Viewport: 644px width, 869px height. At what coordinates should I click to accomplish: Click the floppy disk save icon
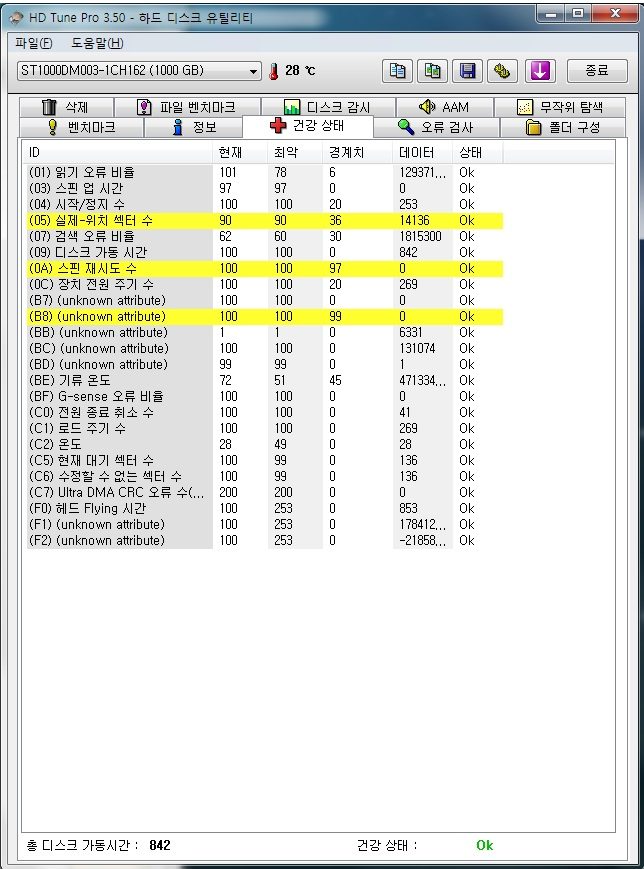point(467,71)
